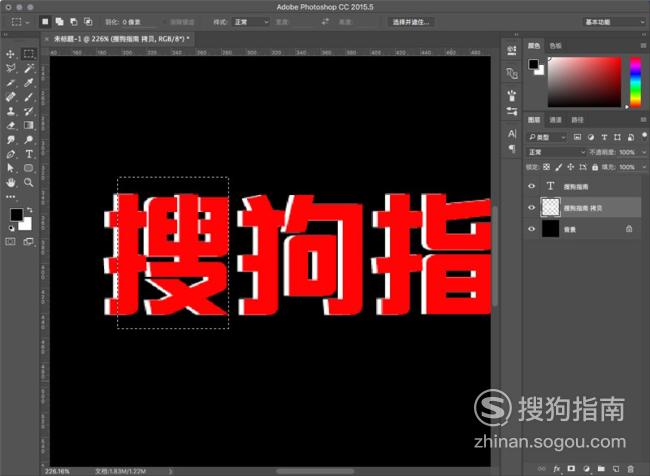
Task: Switch to the Color panel tab
Action: pos(534,46)
